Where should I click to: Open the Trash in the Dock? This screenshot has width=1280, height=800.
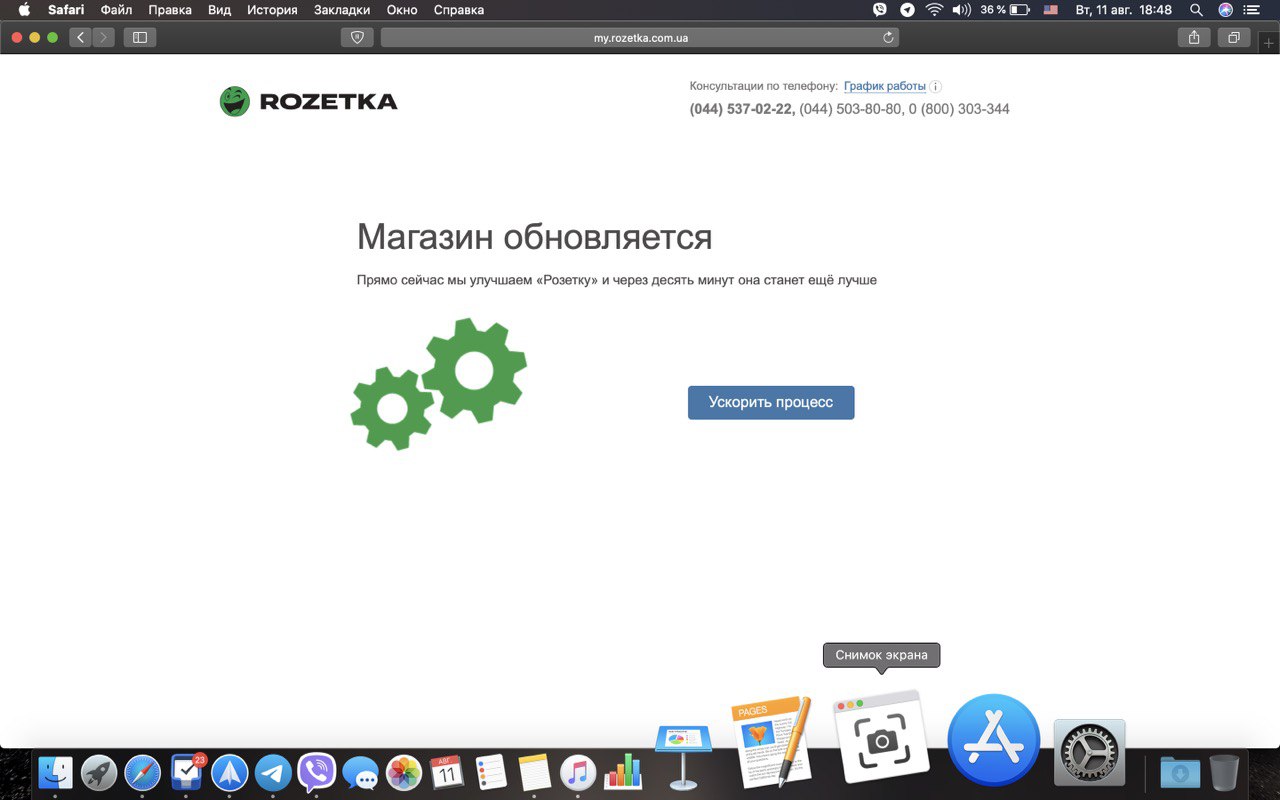coord(1224,772)
